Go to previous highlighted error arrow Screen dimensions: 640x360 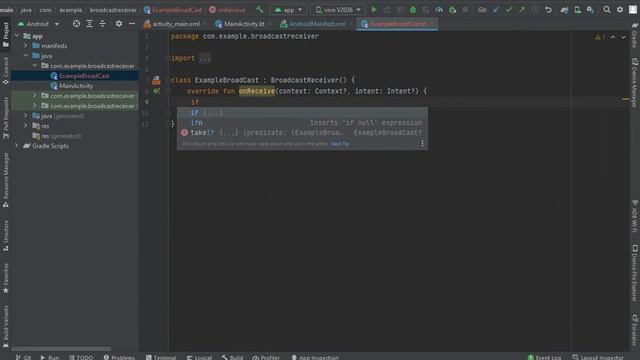tap(613, 37)
